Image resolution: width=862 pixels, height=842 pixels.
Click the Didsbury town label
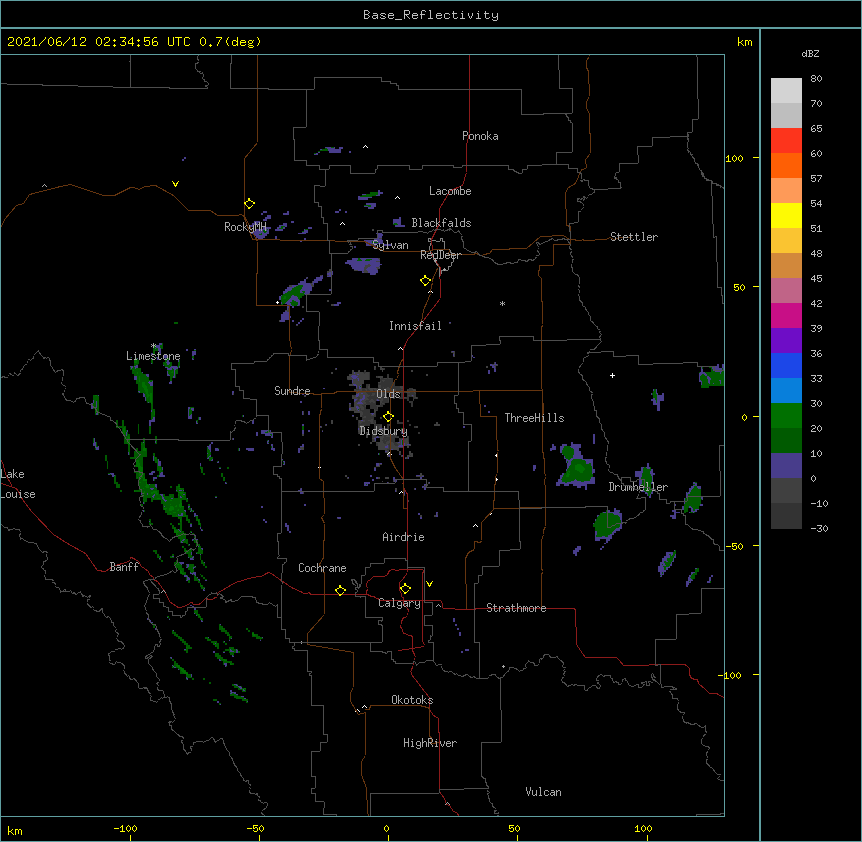pyautogui.click(x=383, y=431)
